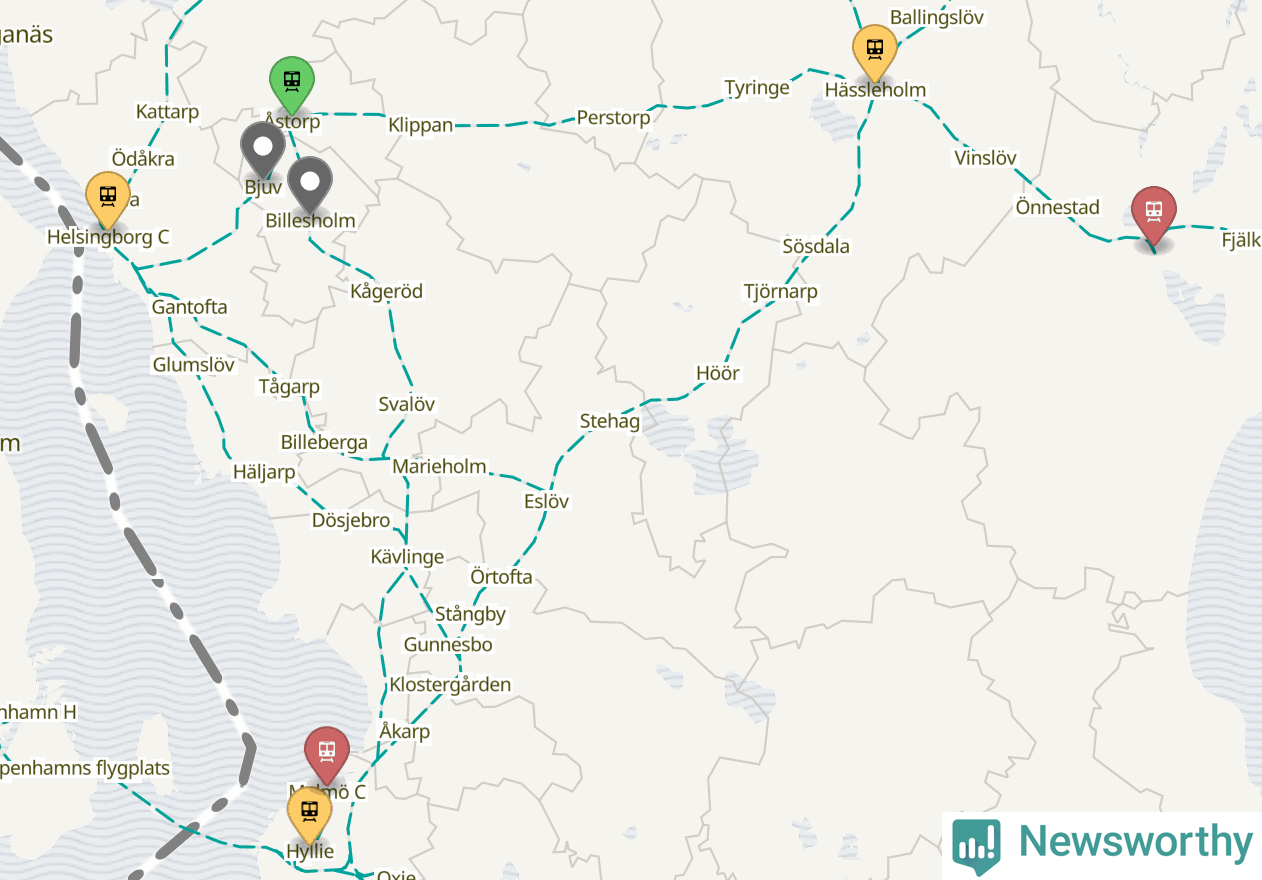The width and height of the screenshot is (1262, 880).
Task: Click the Marieholm station label
Action: click(439, 466)
